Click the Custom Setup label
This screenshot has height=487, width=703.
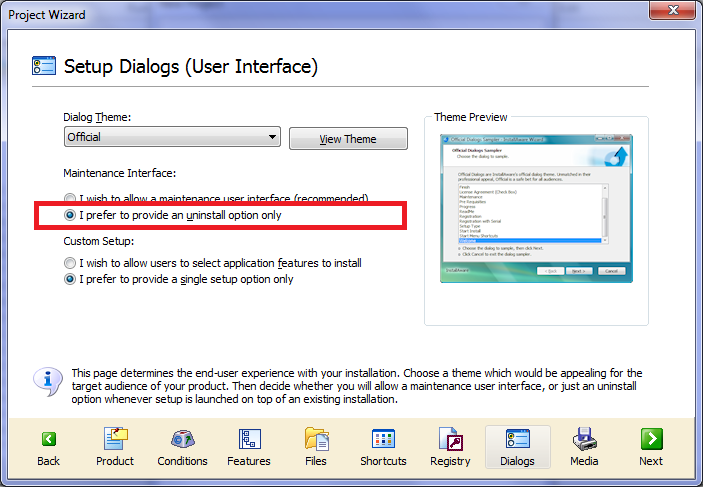coord(99,241)
